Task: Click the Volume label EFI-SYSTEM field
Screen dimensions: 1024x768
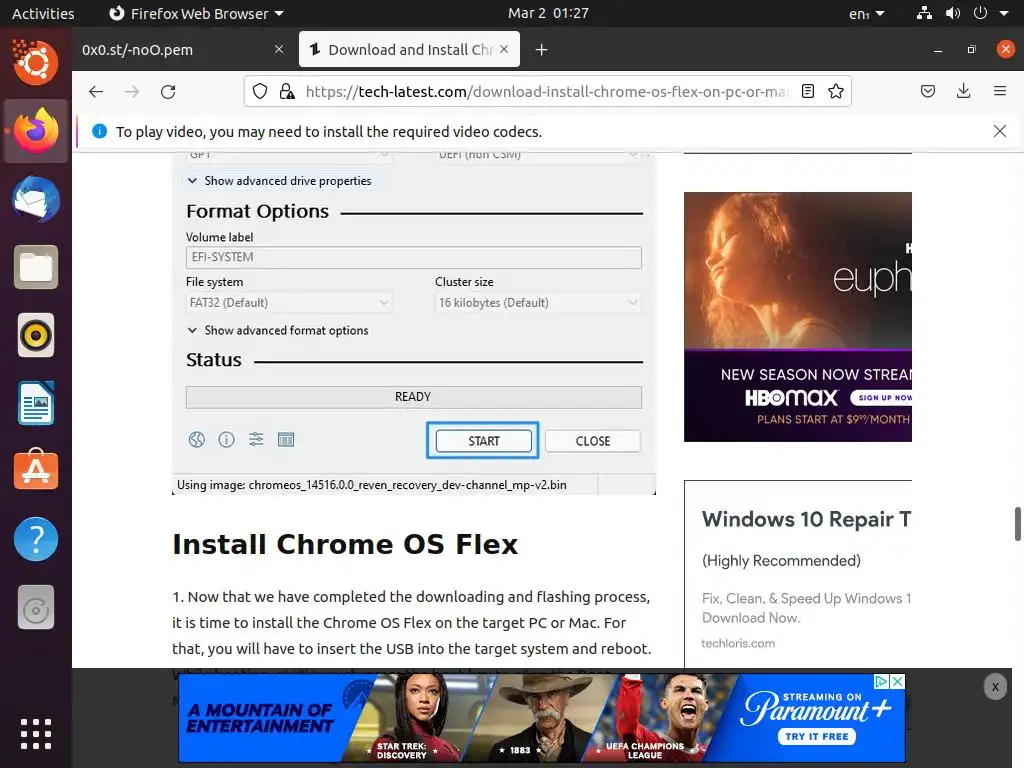Action: click(x=413, y=257)
